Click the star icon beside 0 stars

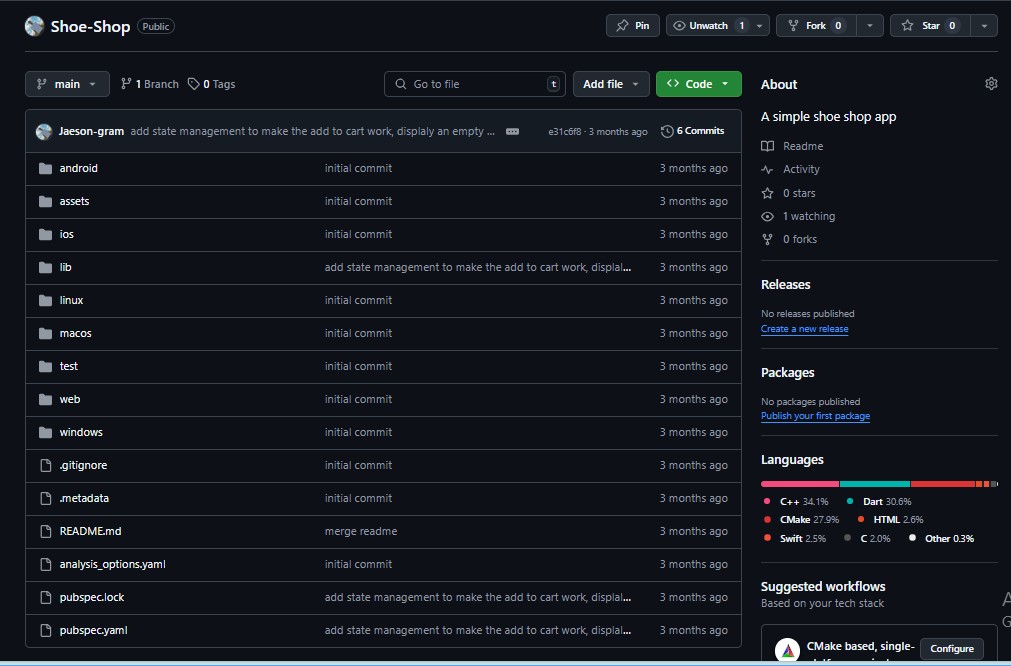(767, 193)
